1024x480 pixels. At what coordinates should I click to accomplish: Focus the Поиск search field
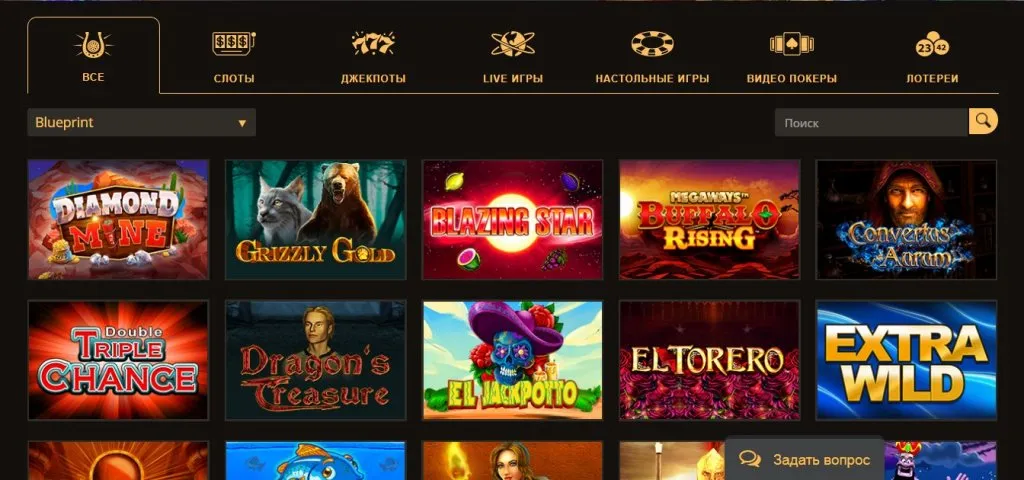click(871, 122)
